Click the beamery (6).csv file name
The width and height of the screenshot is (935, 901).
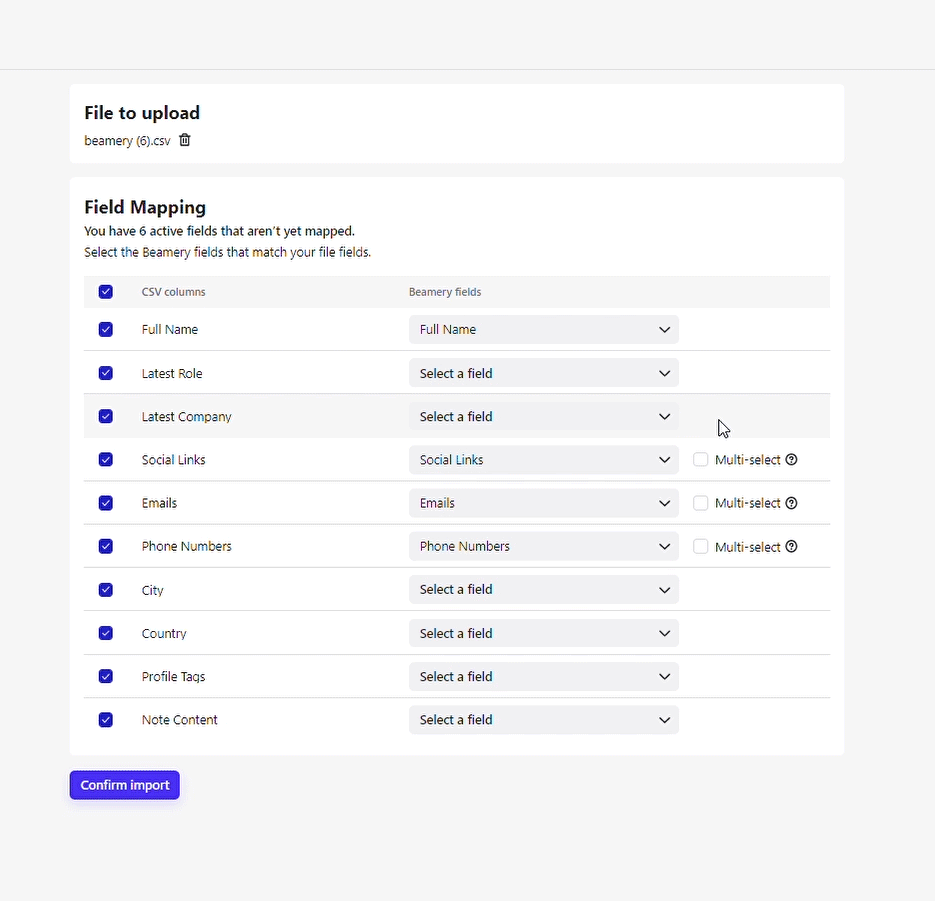click(127, 141)
